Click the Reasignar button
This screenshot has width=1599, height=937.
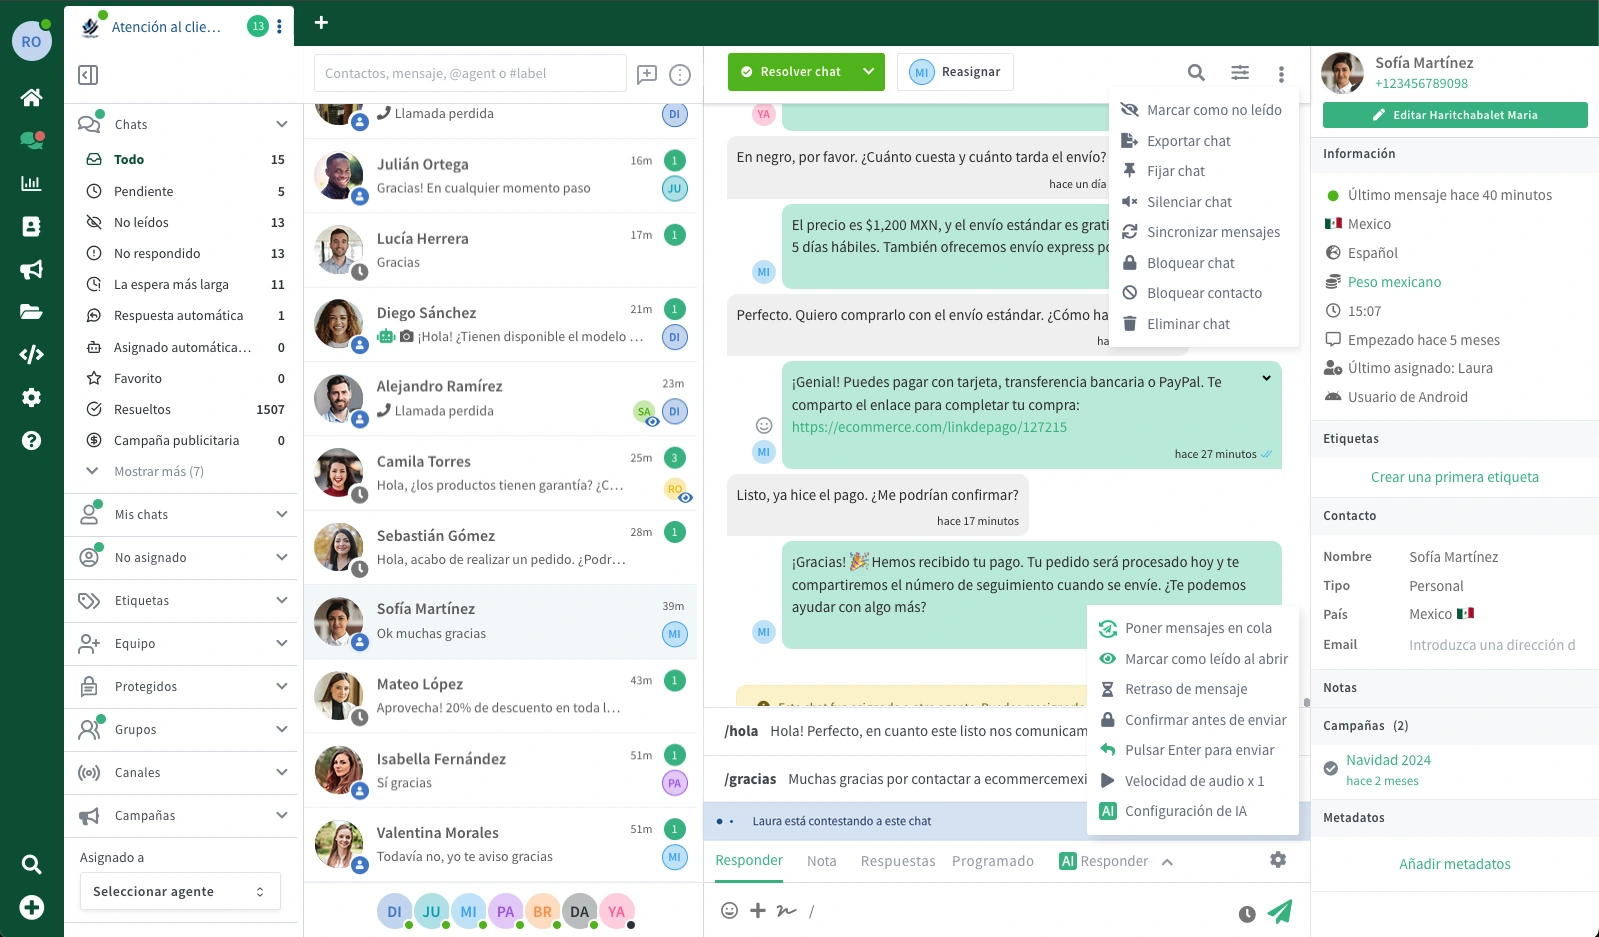(955, 72)
